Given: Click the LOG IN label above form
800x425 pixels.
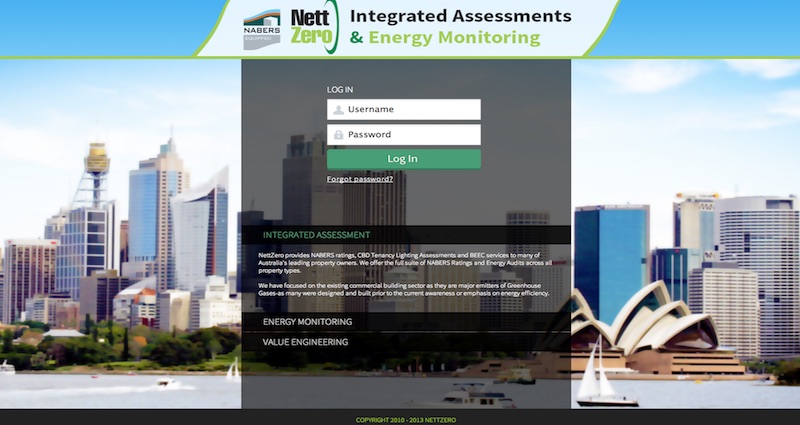Looking at the screenshot, I should point(340,89).
